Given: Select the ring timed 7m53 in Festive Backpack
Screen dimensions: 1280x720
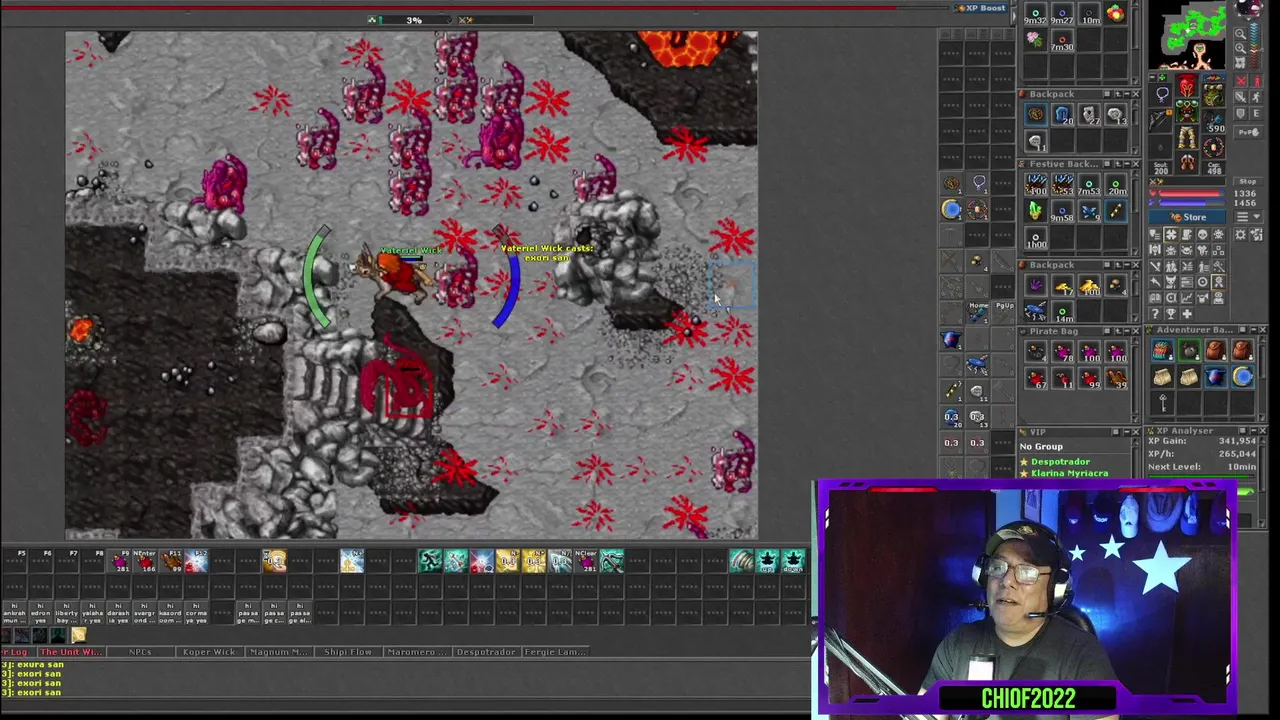Looking at the screenshot, I should (x=1089, y=184).
